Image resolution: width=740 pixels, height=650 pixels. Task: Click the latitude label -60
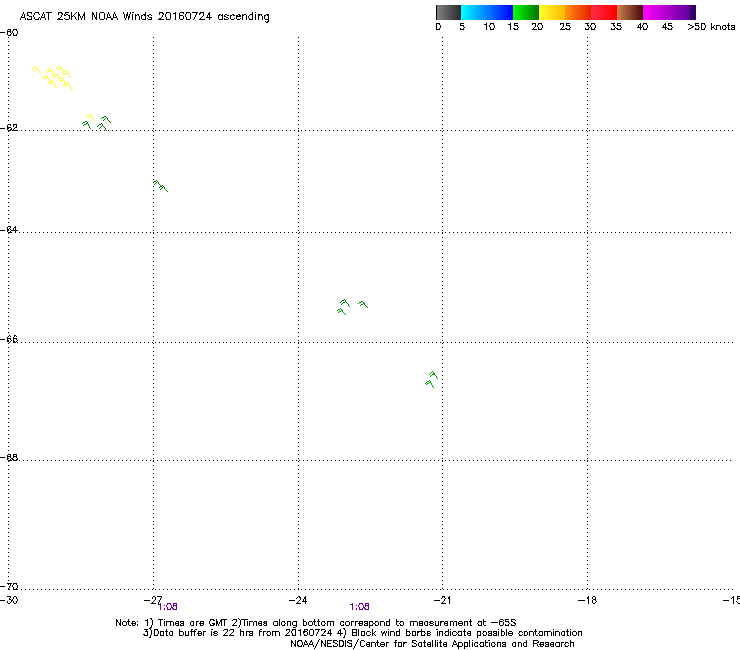coord(9,33)
